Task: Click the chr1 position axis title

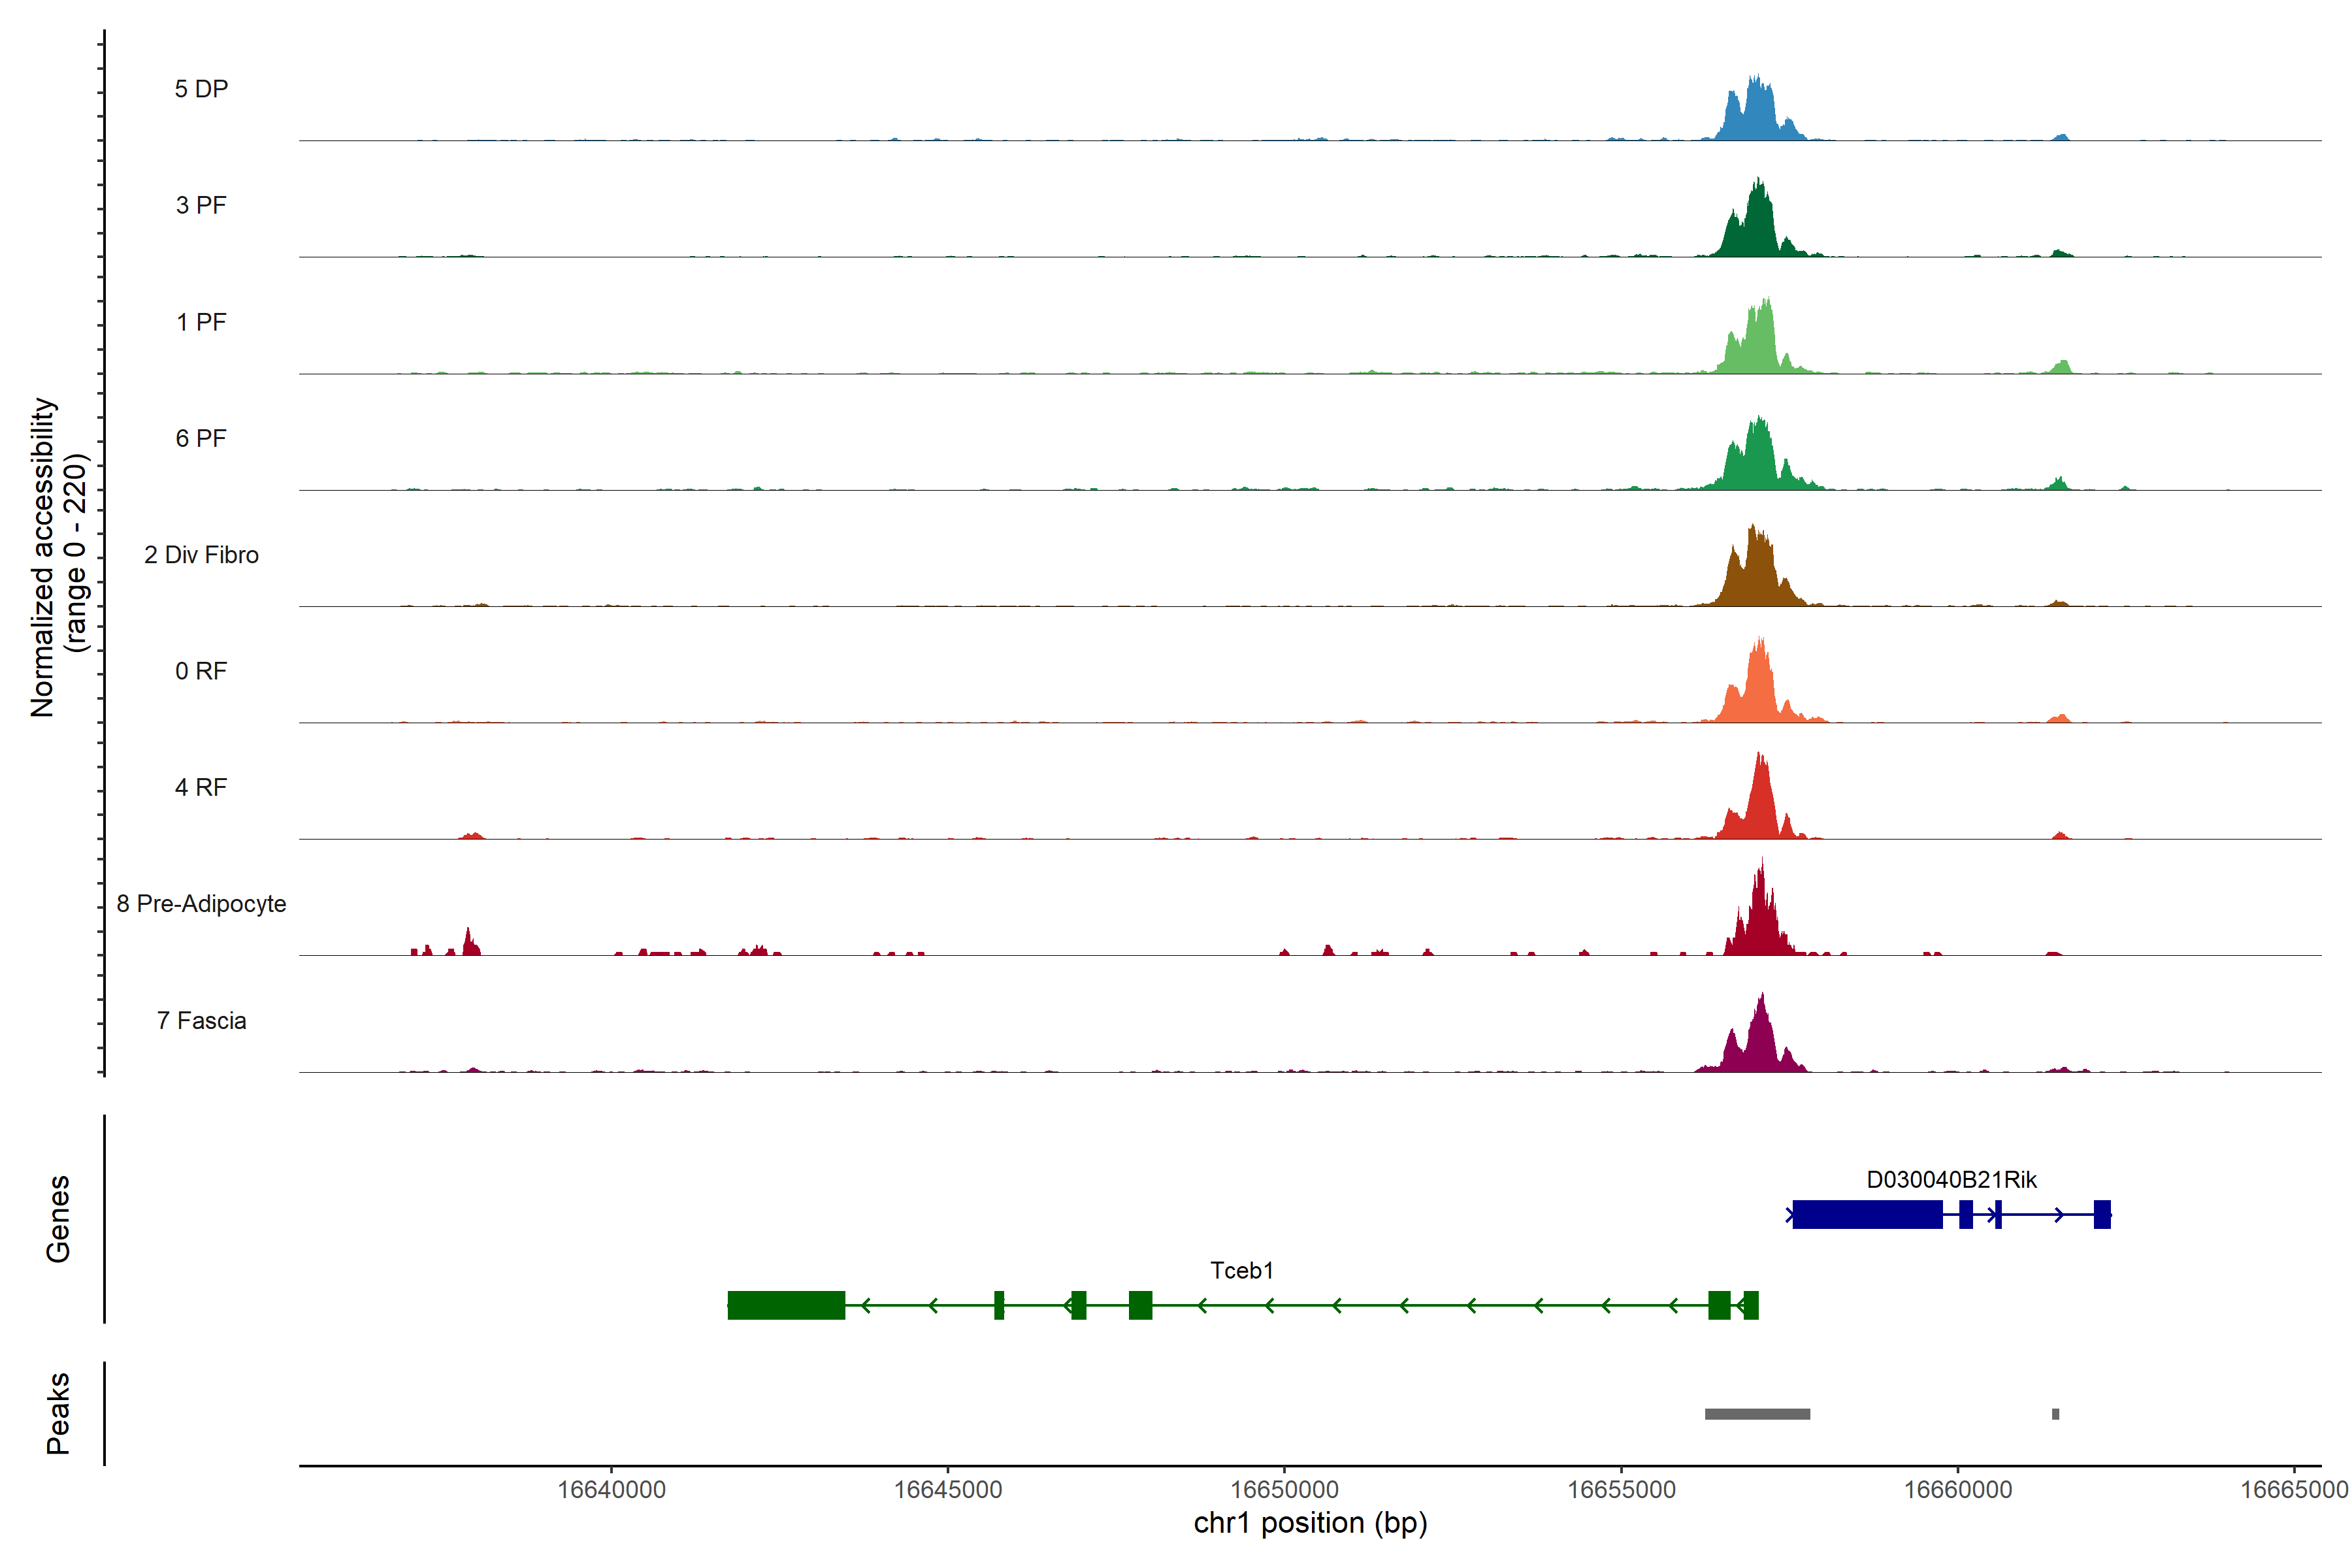Action: [1310, 1523]
